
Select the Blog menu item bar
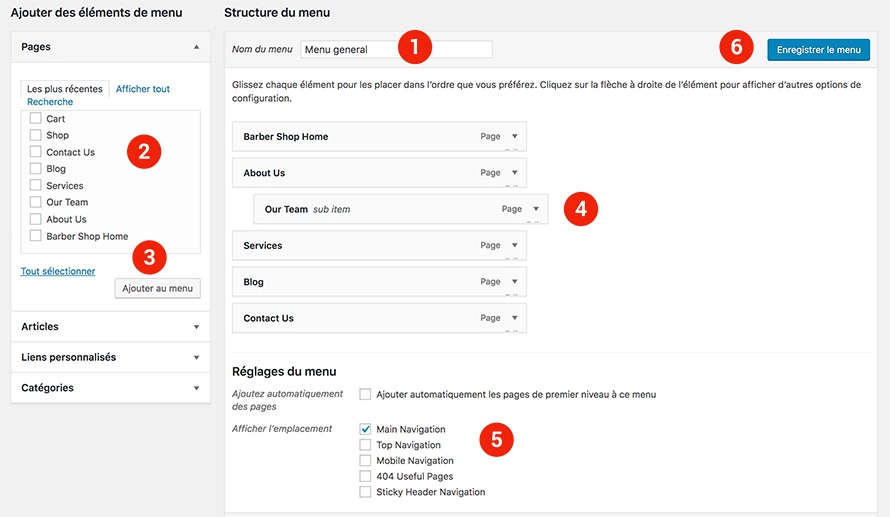click(x=379, y=281)
